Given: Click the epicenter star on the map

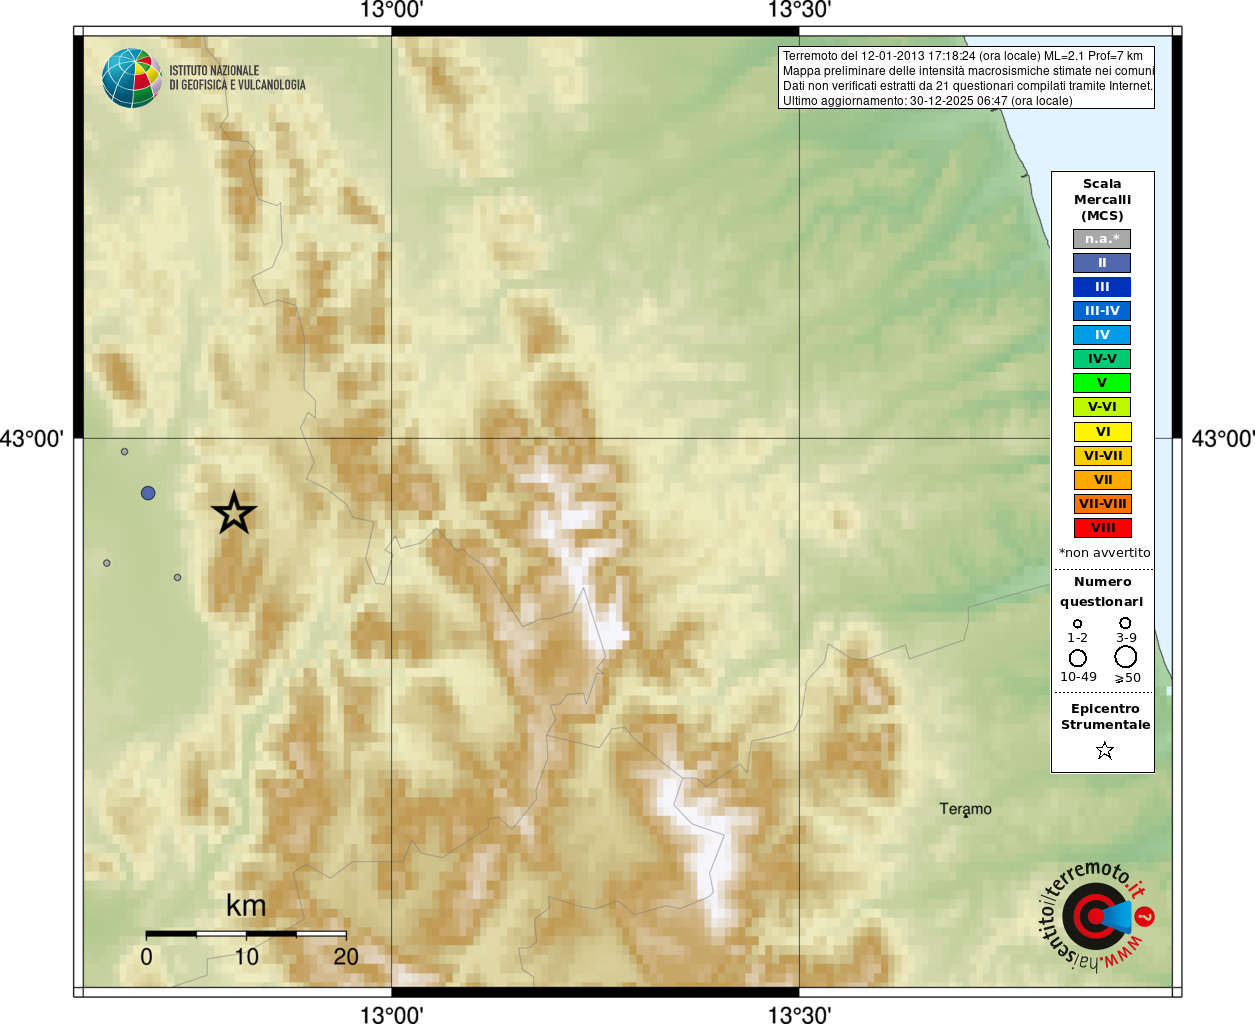Looking at the screenshot, I should pyautogui.click(x=234, y=513).
